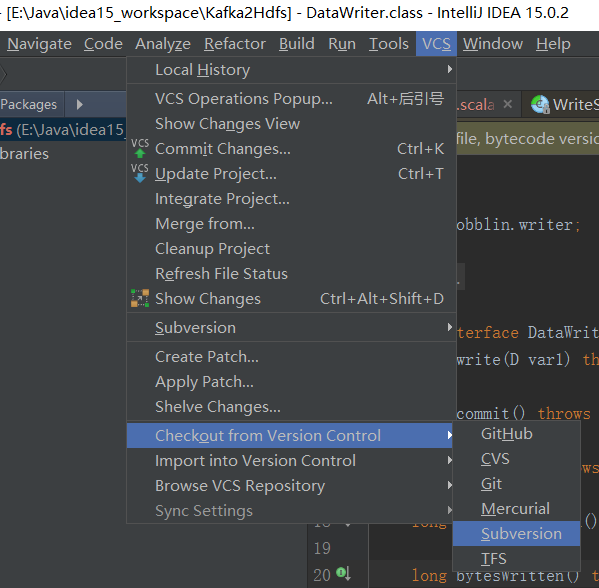Viewport: 599px width, 588px height.
Task: Open the Code menu
Action: coord(103,44)
